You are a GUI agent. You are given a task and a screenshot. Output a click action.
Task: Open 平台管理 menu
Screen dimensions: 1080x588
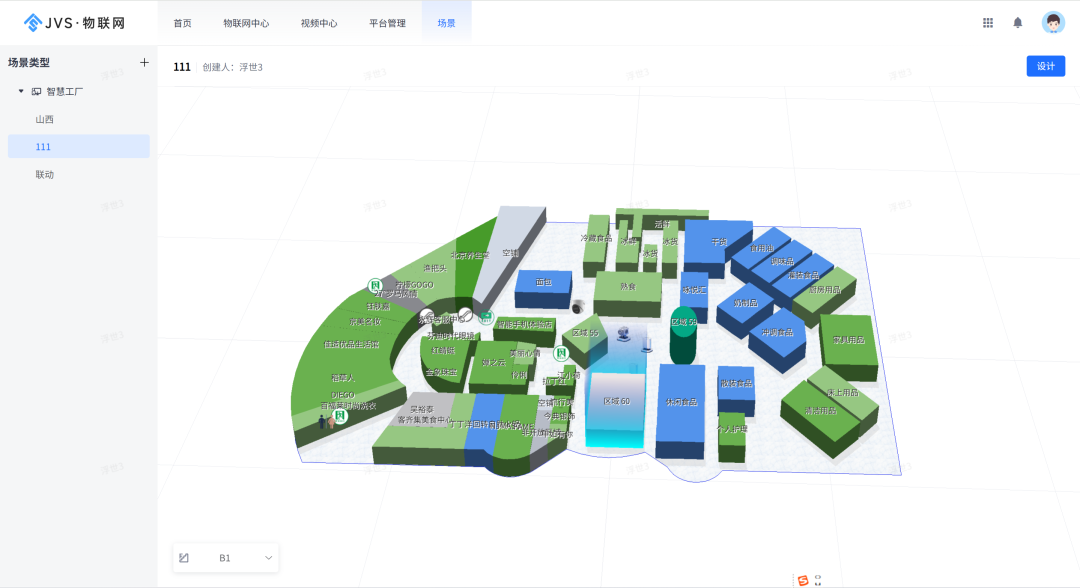coord(387,23)
